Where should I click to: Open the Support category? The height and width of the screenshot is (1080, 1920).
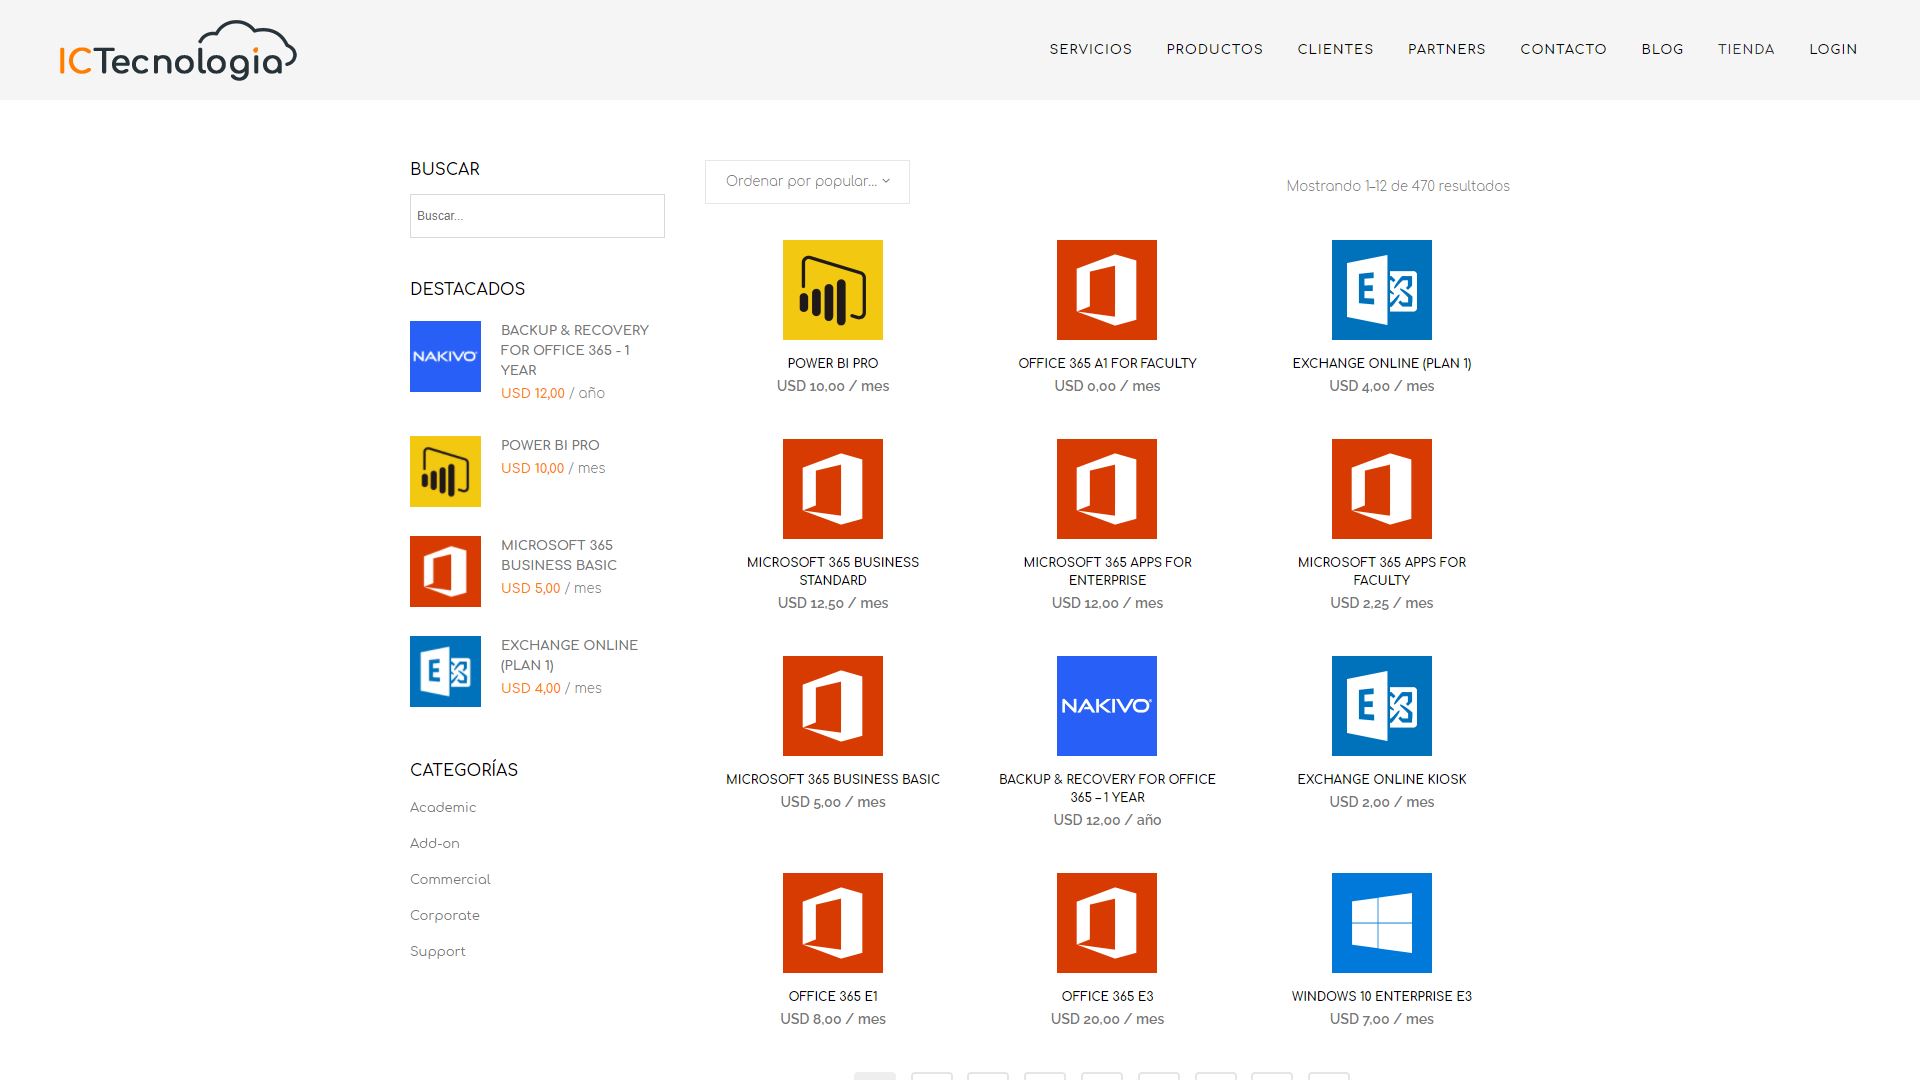(437, 951)
